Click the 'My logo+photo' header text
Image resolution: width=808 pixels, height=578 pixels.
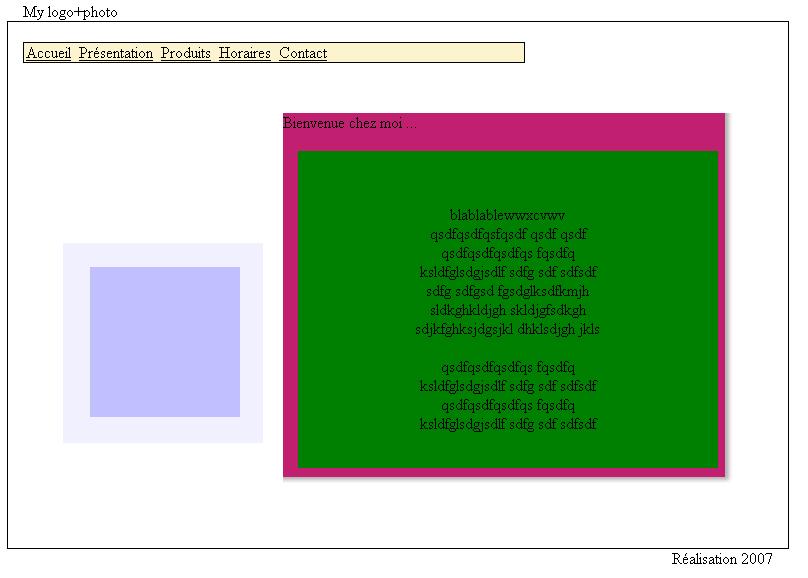[70, 12]
